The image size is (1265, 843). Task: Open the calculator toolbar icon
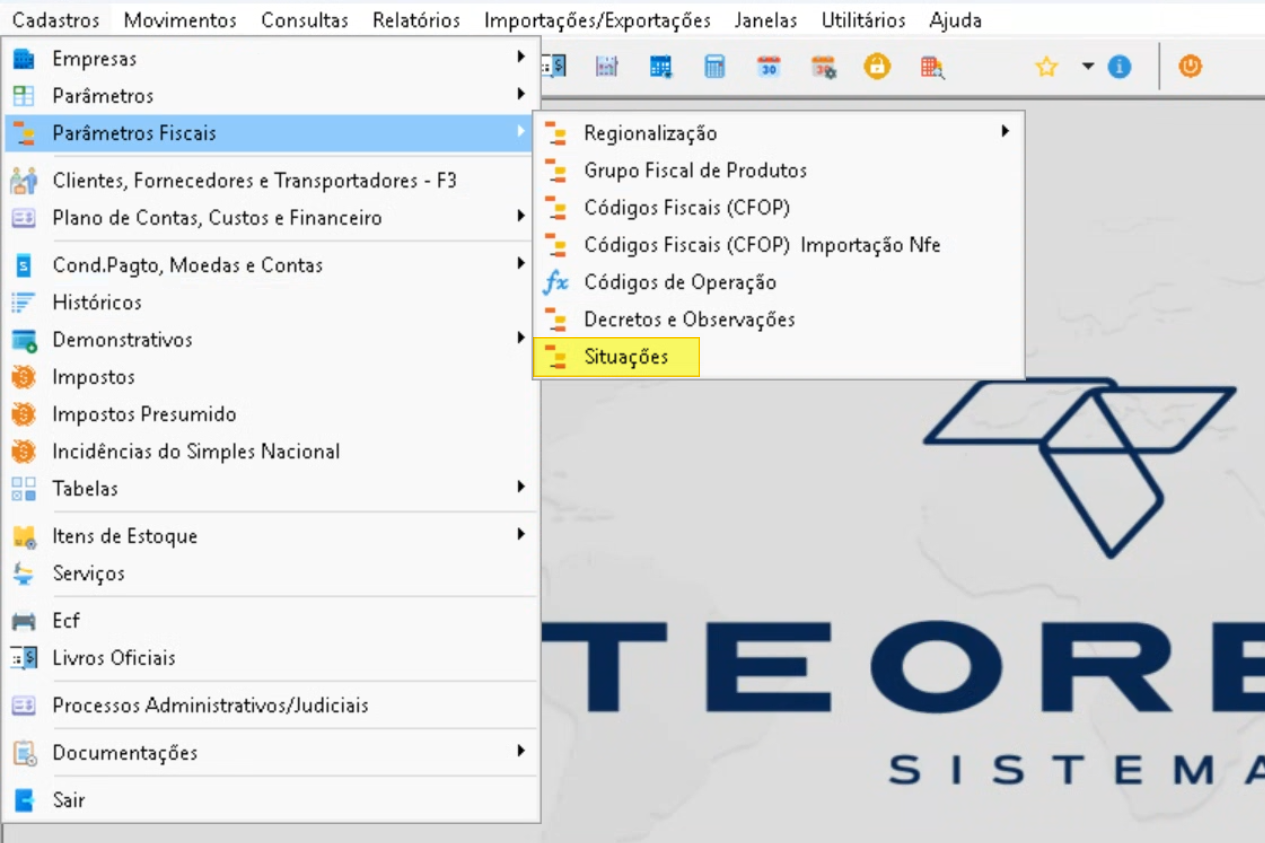[x=715, y=67]
